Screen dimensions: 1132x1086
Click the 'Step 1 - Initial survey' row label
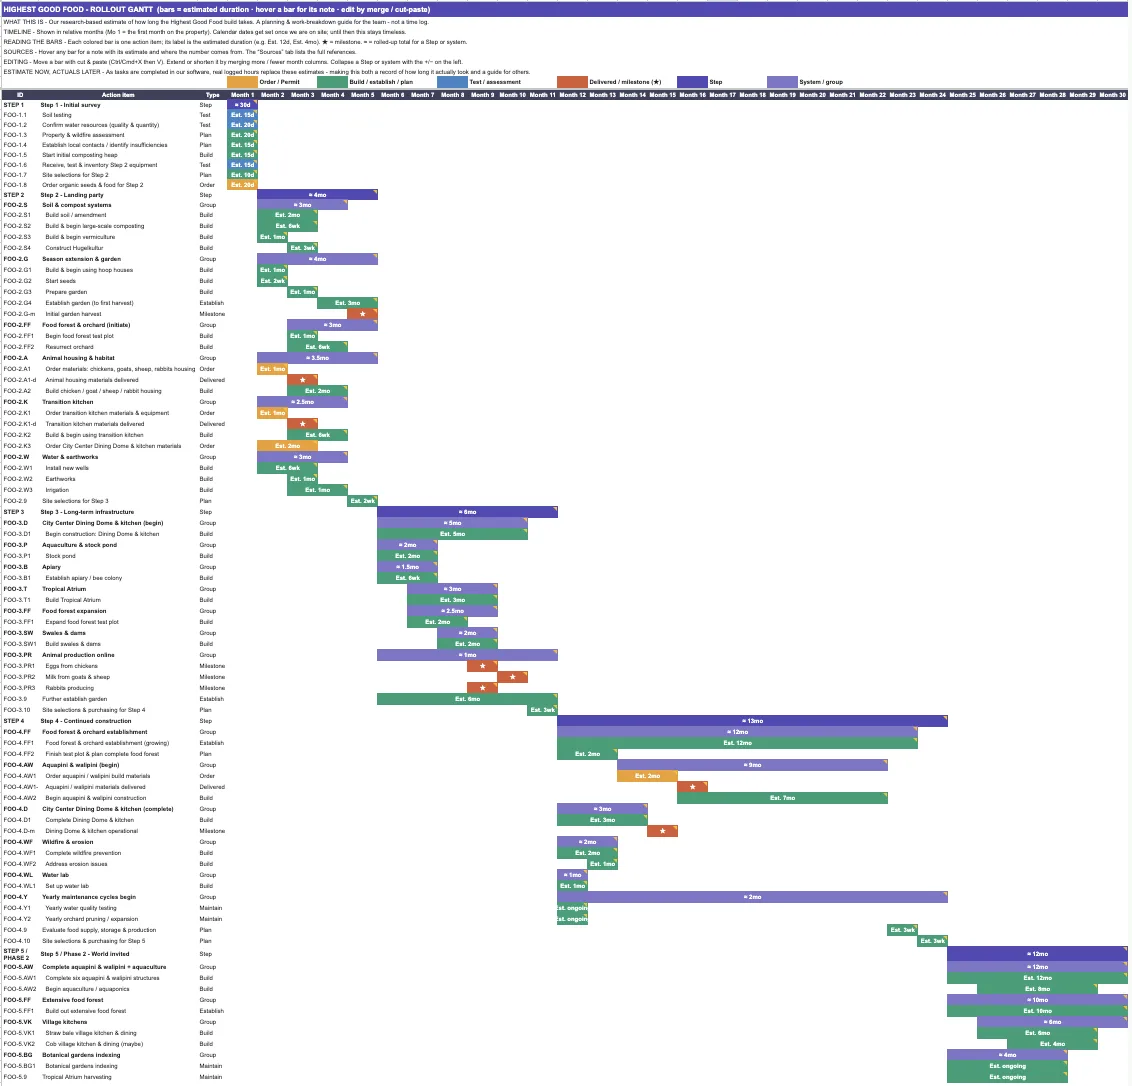(71, 105)
